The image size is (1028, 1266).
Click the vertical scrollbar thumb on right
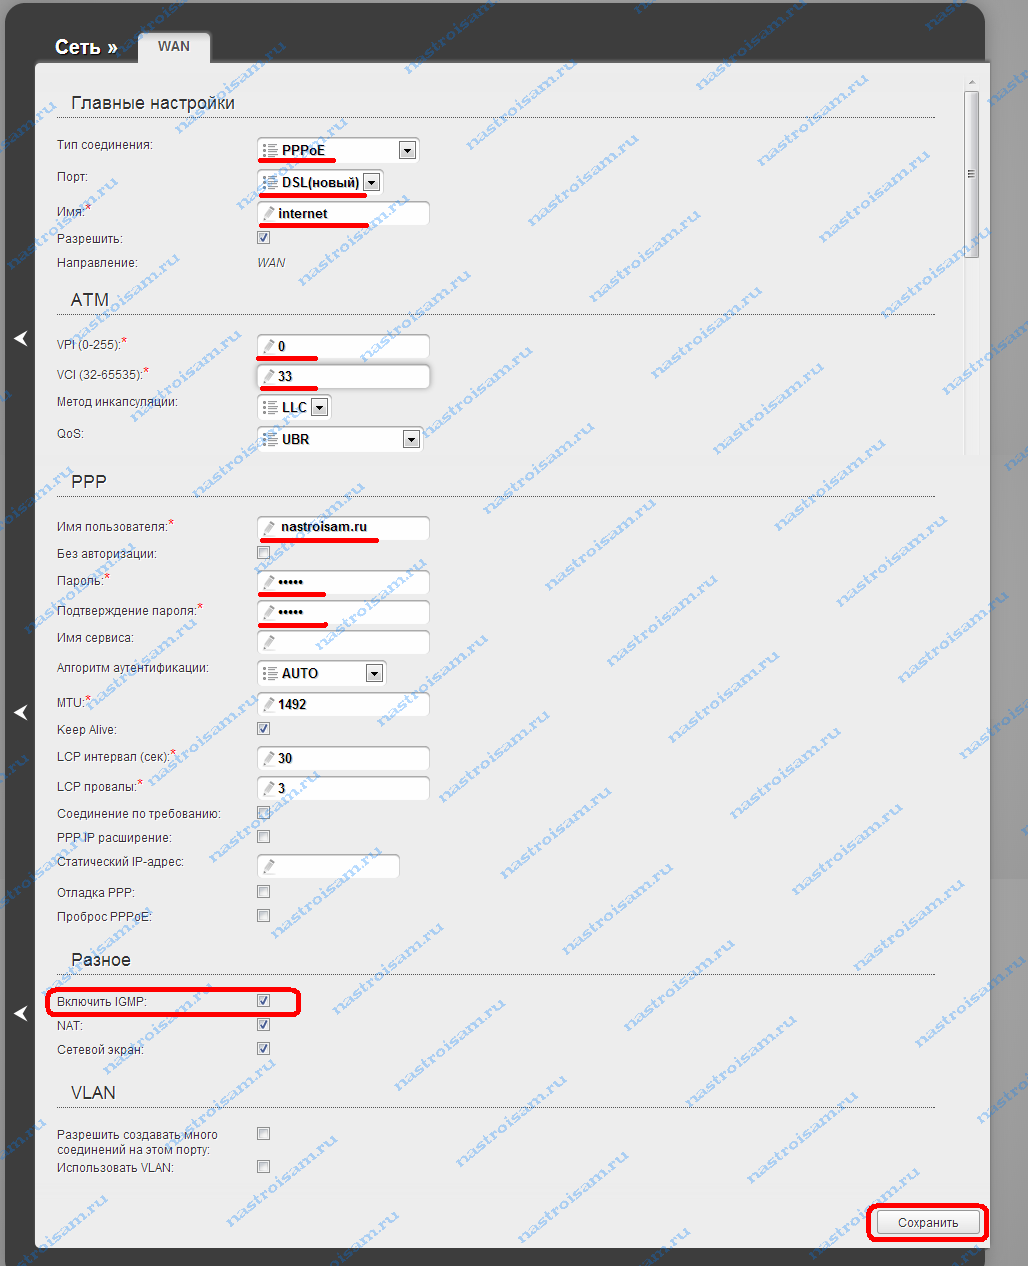(x=971, y=174)
